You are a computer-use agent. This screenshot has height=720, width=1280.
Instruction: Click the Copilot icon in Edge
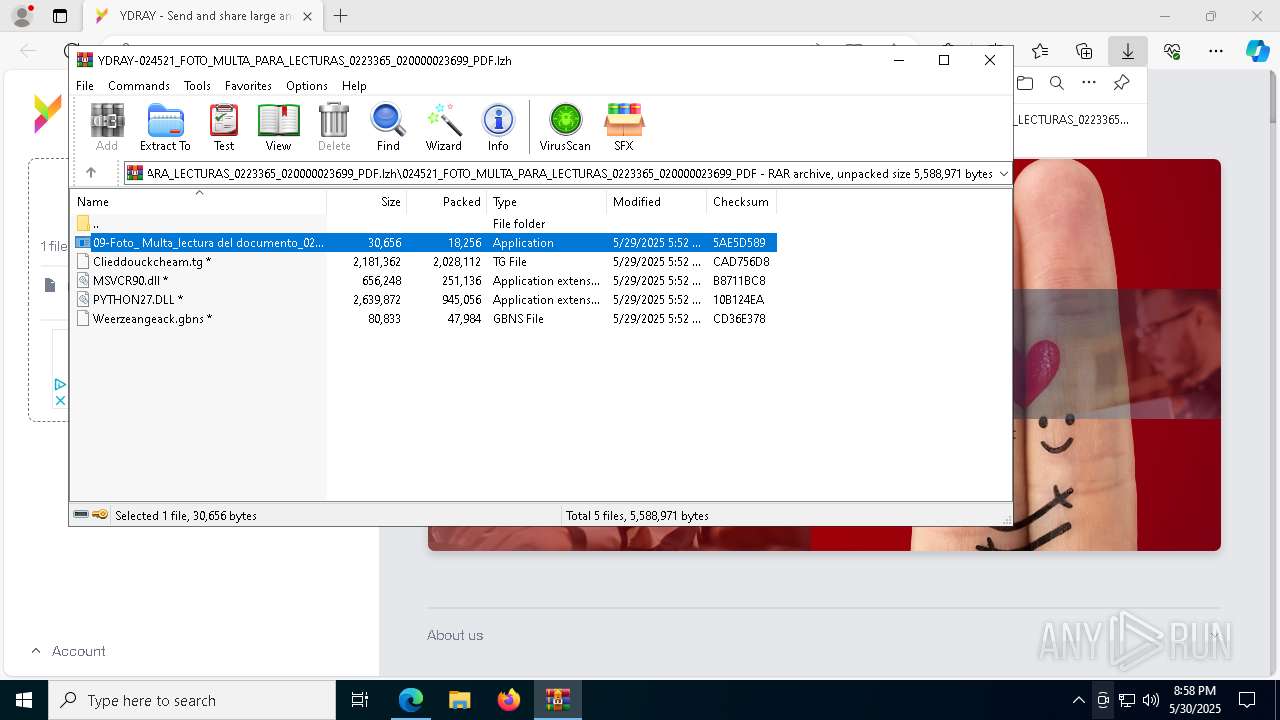(x=1257, y=51)
